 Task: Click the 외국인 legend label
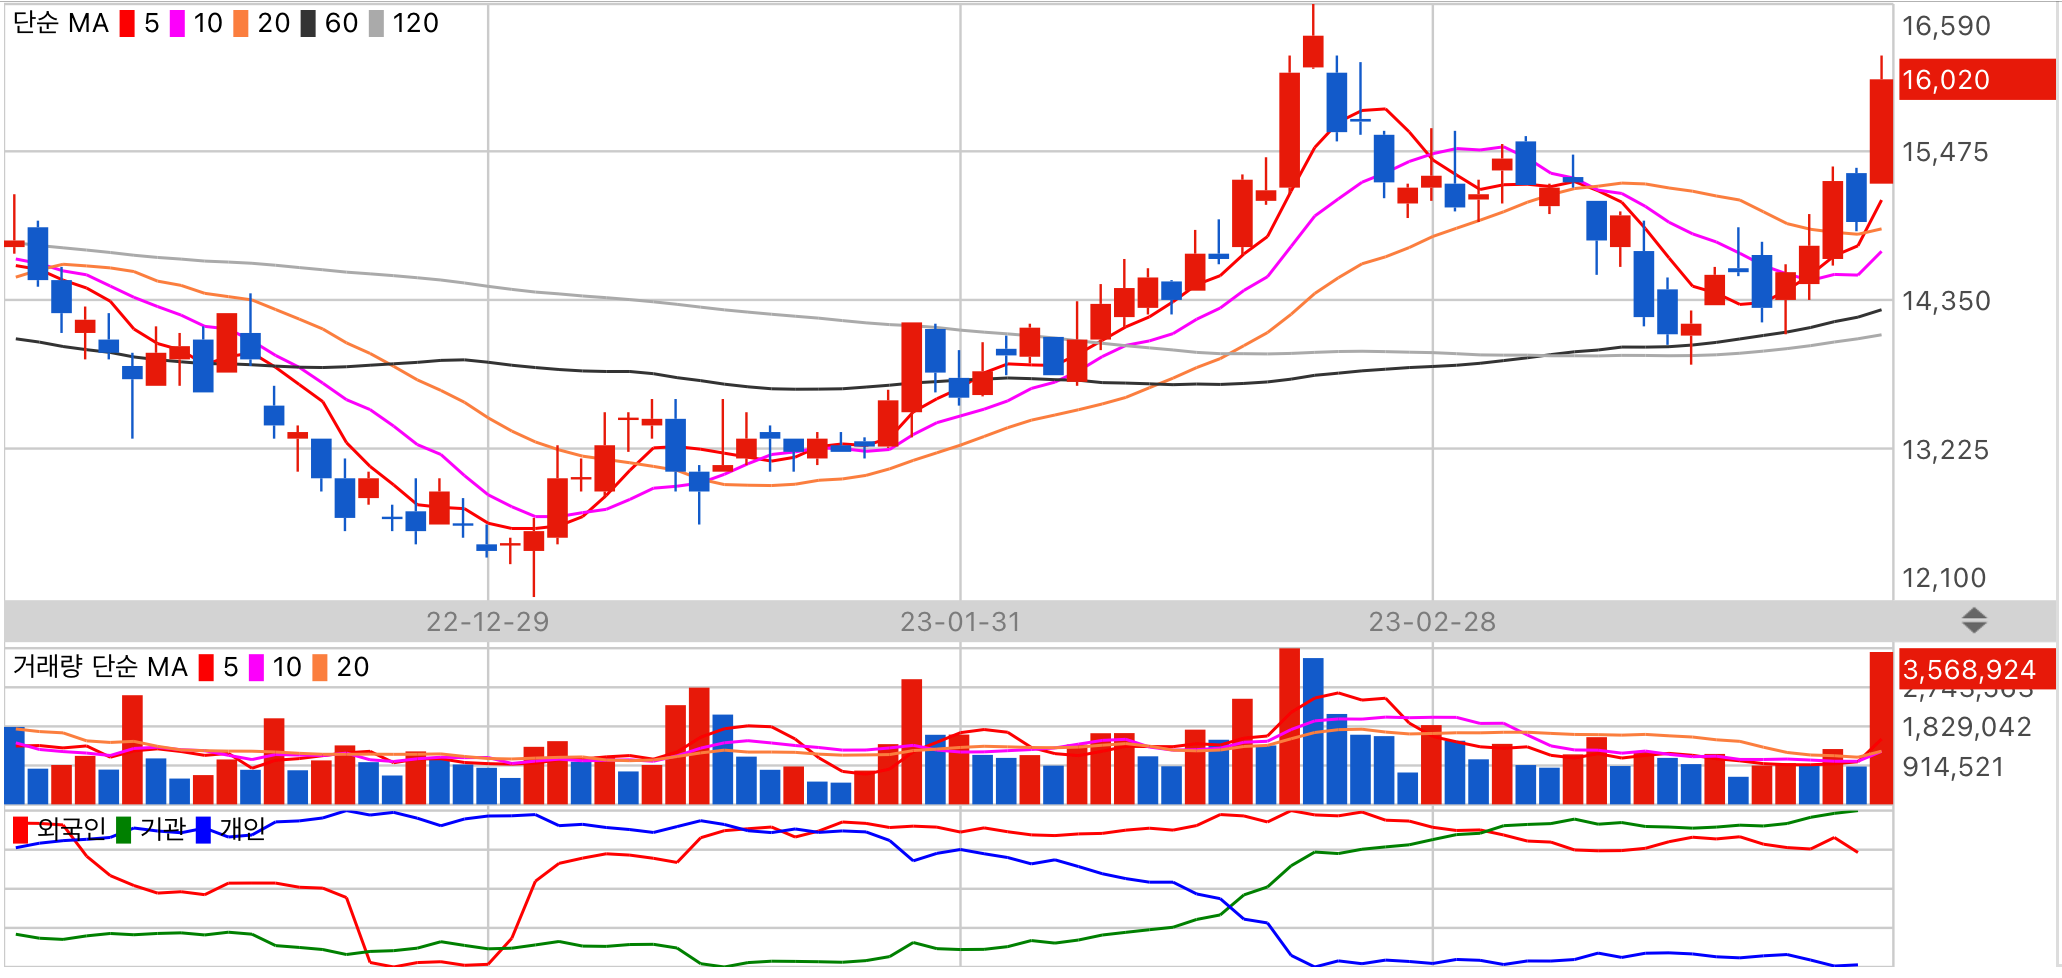click(71, 829)
